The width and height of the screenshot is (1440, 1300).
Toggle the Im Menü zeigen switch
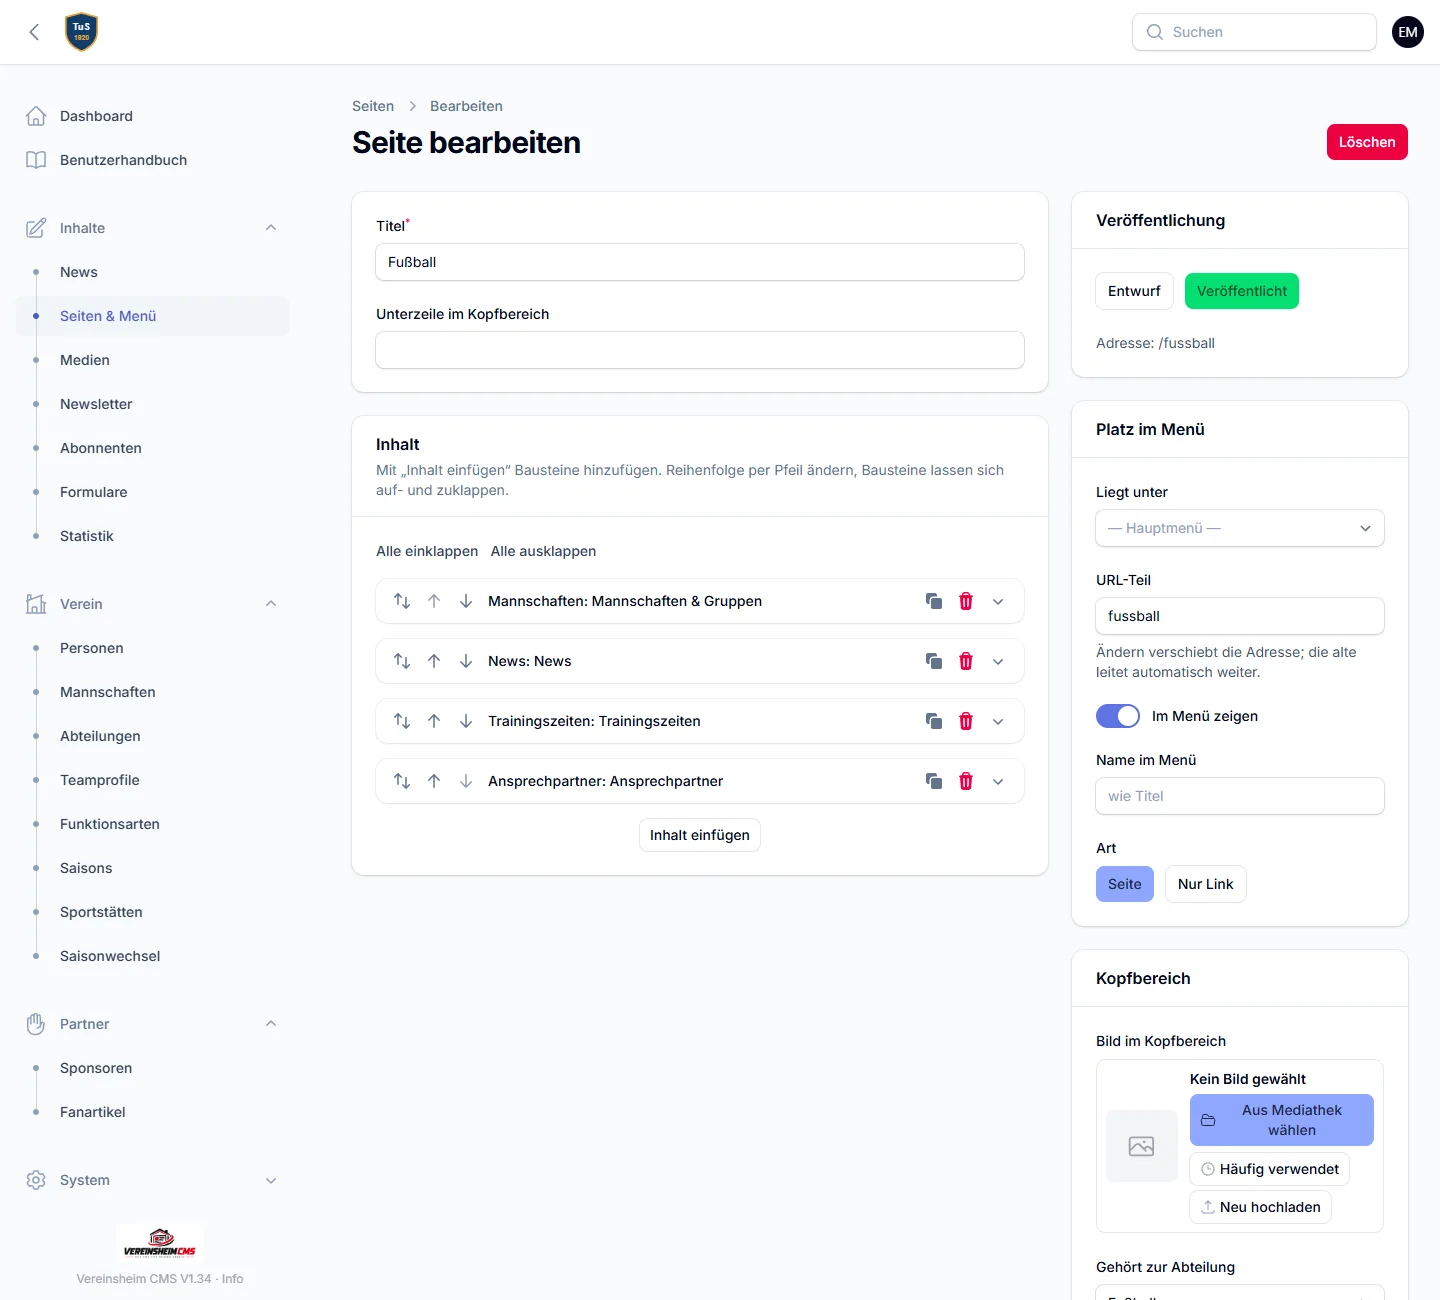click(1118, 716)
